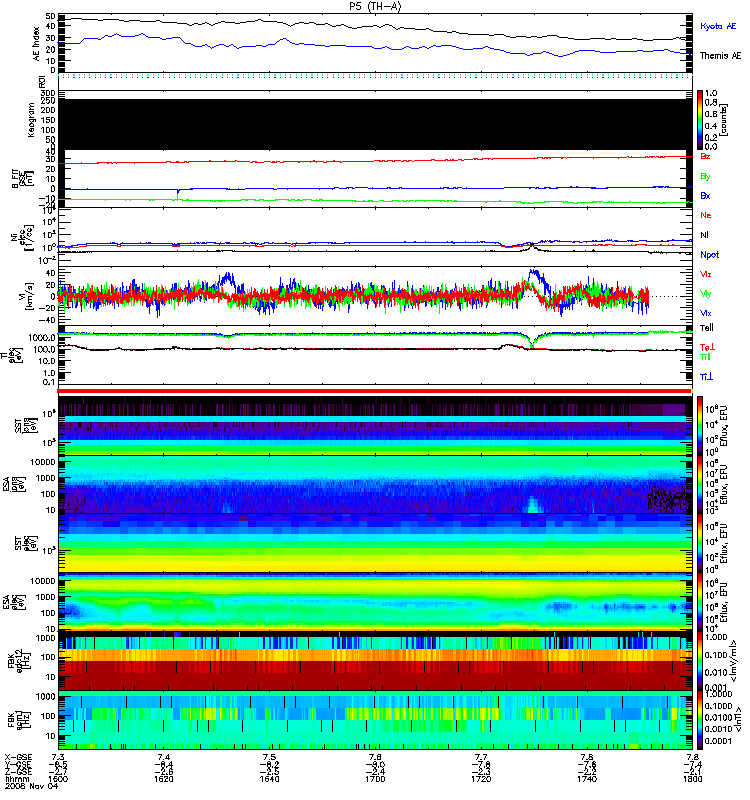
Task: Click the 7.5 X-GSE value
Action: coord(269,758)
